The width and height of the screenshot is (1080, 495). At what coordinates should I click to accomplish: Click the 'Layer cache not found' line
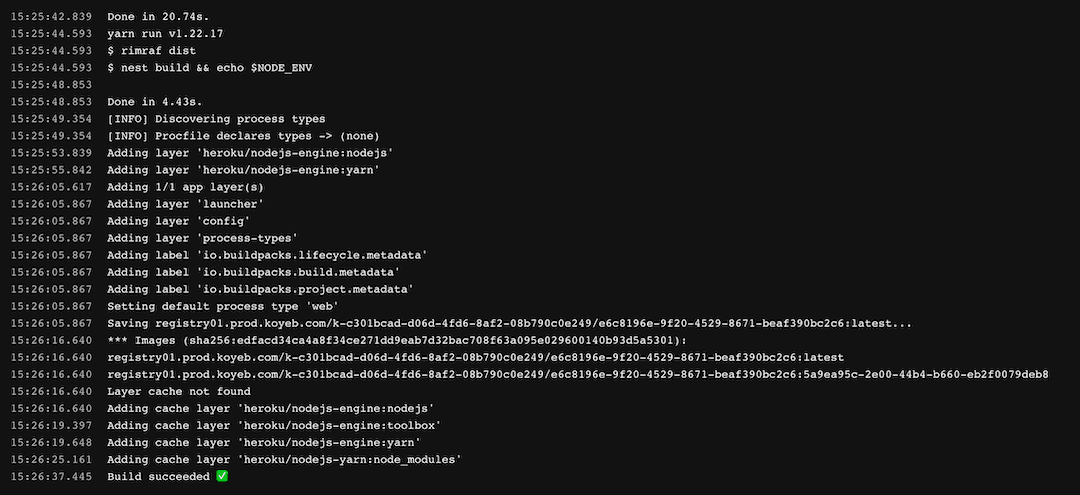click(179, 391)
